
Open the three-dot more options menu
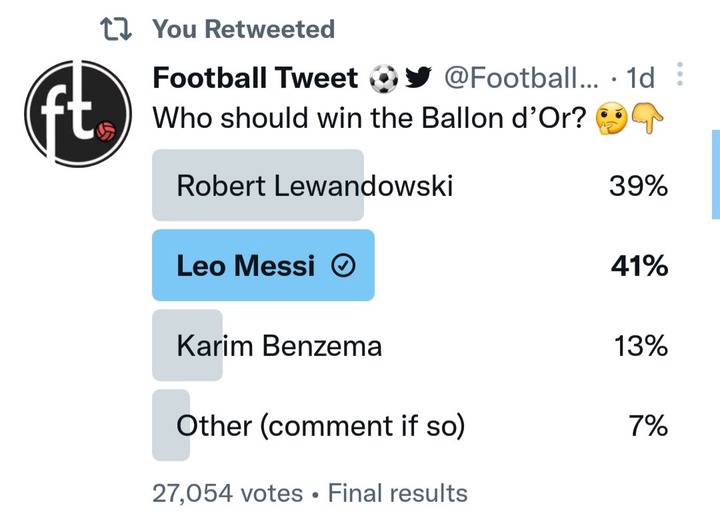(680, 74)
